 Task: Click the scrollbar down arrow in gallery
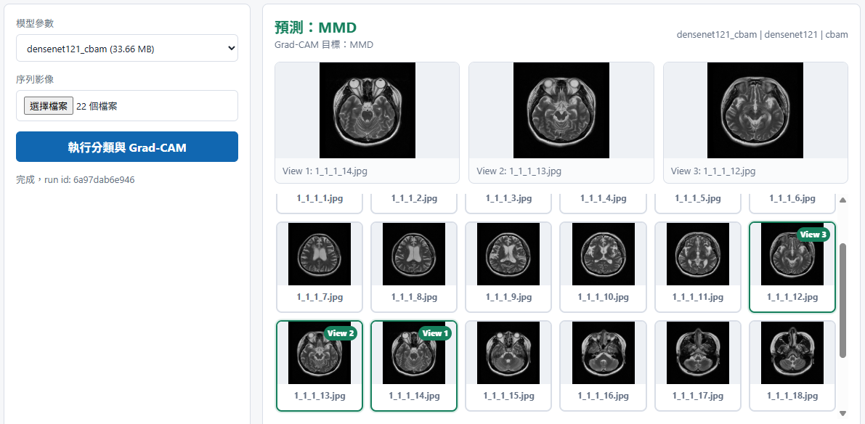point(842,413)
